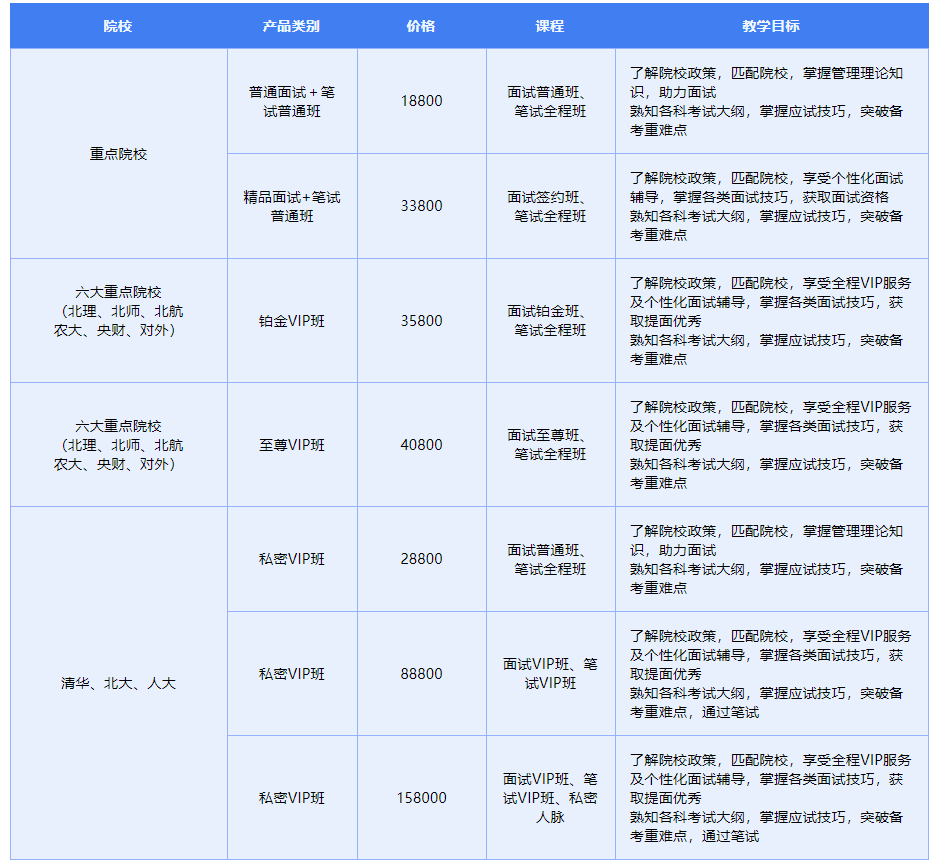Click the 教学目标 column header
This screenshot has width=929, height=862.
click(x=770, y=27)
